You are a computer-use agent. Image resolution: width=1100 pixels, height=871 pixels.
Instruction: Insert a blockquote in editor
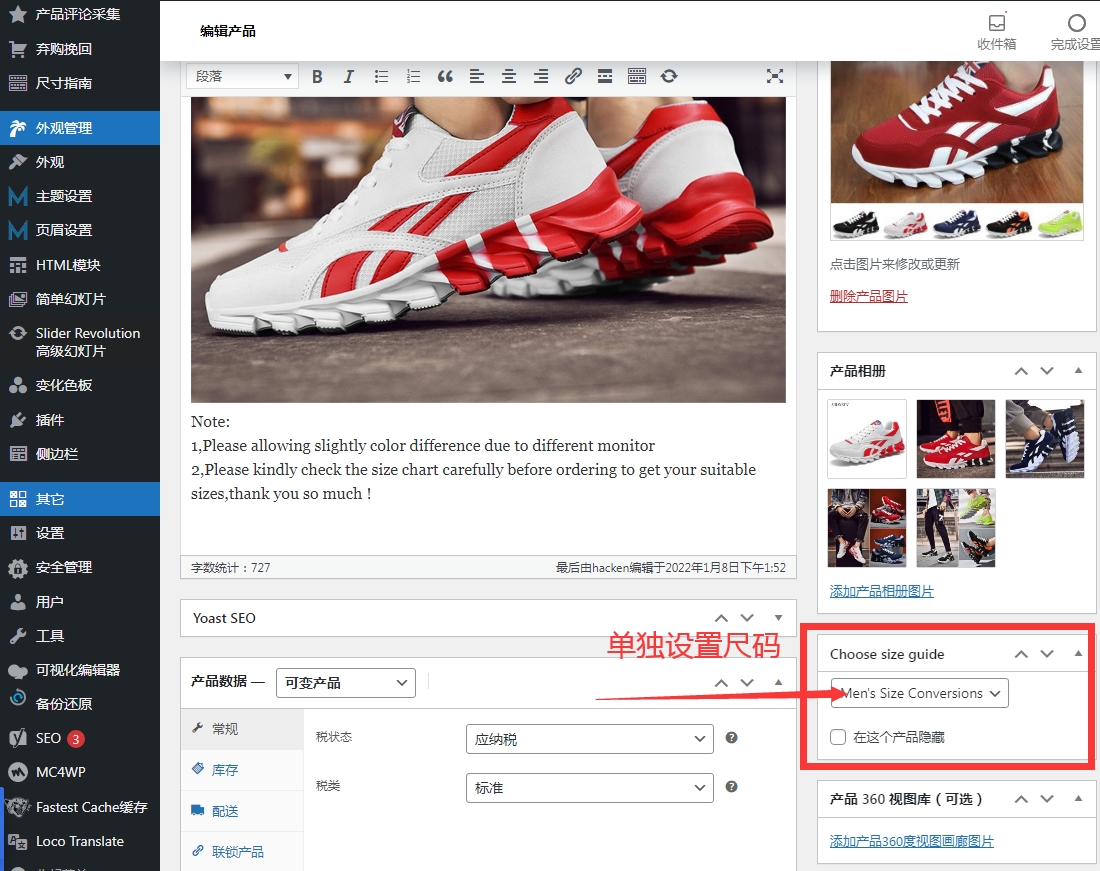coord(445,76)
